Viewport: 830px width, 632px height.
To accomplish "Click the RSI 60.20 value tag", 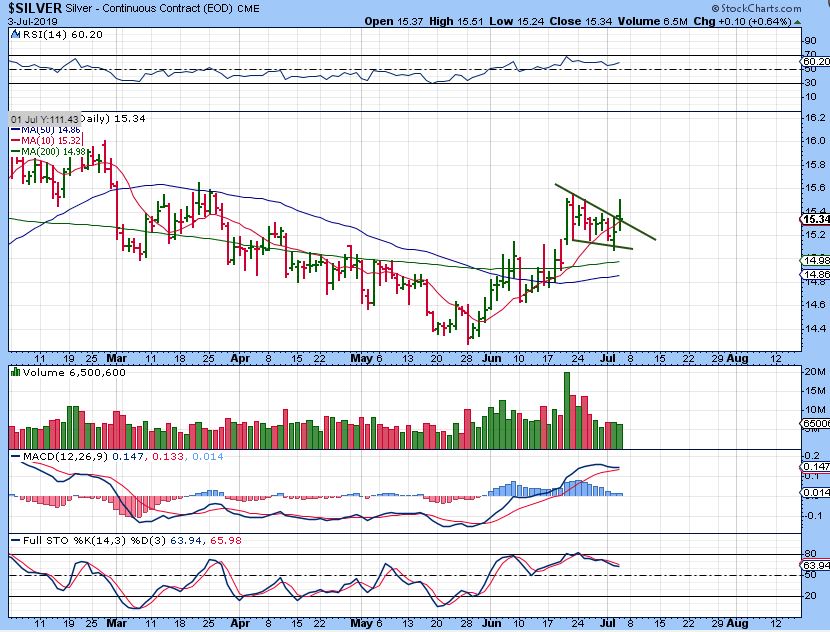I will pos(816,62).
